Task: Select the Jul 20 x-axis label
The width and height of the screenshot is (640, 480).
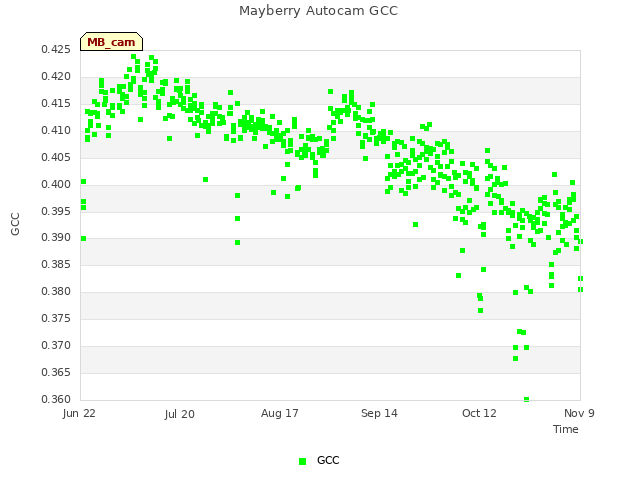Action: (180, 414)
